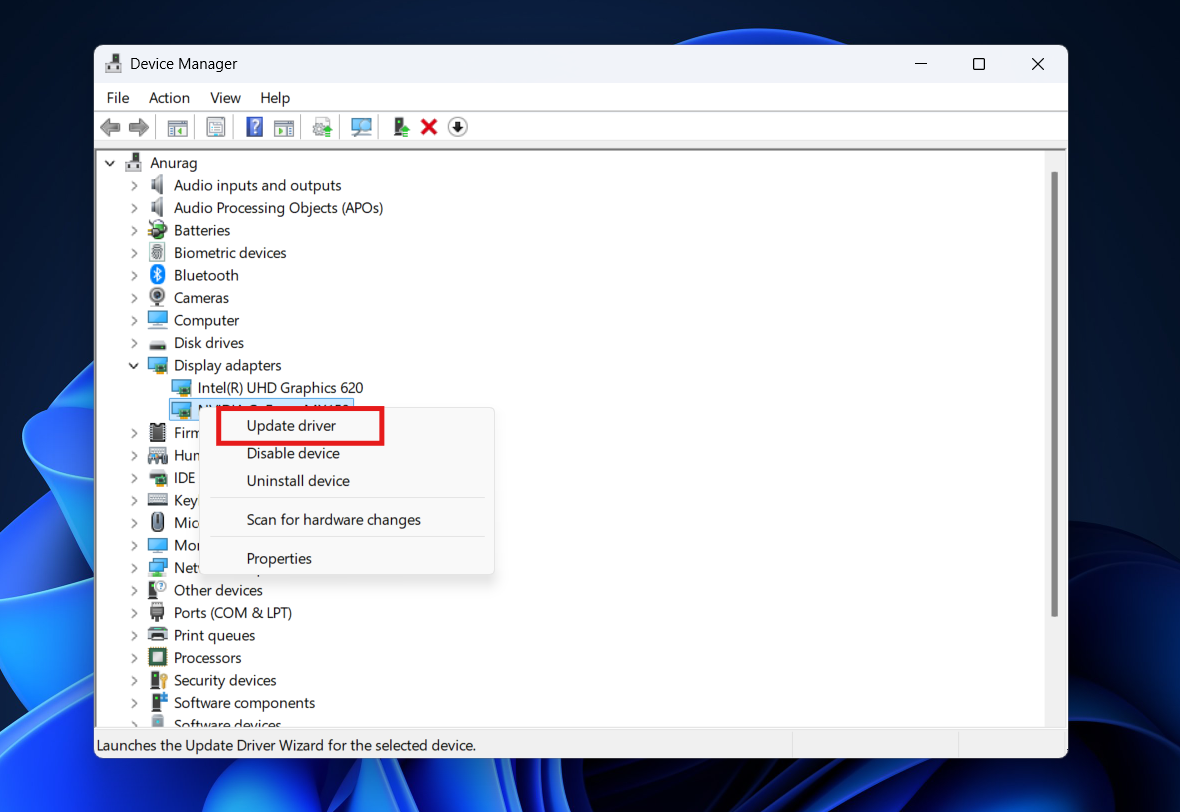Click the Device Manager title bar icon
Viewport: 1180px width, 812px height.
click(113, 63)
